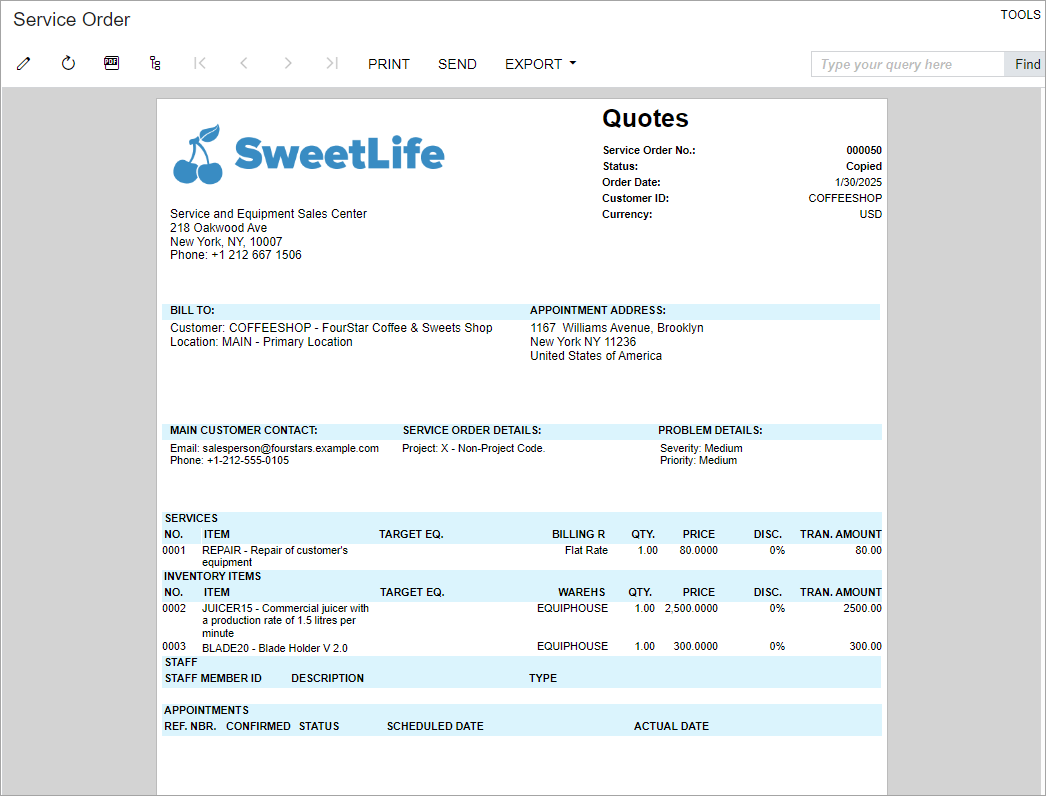Click the pencil edit parameters icon
The width and height of the screenshot is (1046, 796).
(x=24, y=64)
